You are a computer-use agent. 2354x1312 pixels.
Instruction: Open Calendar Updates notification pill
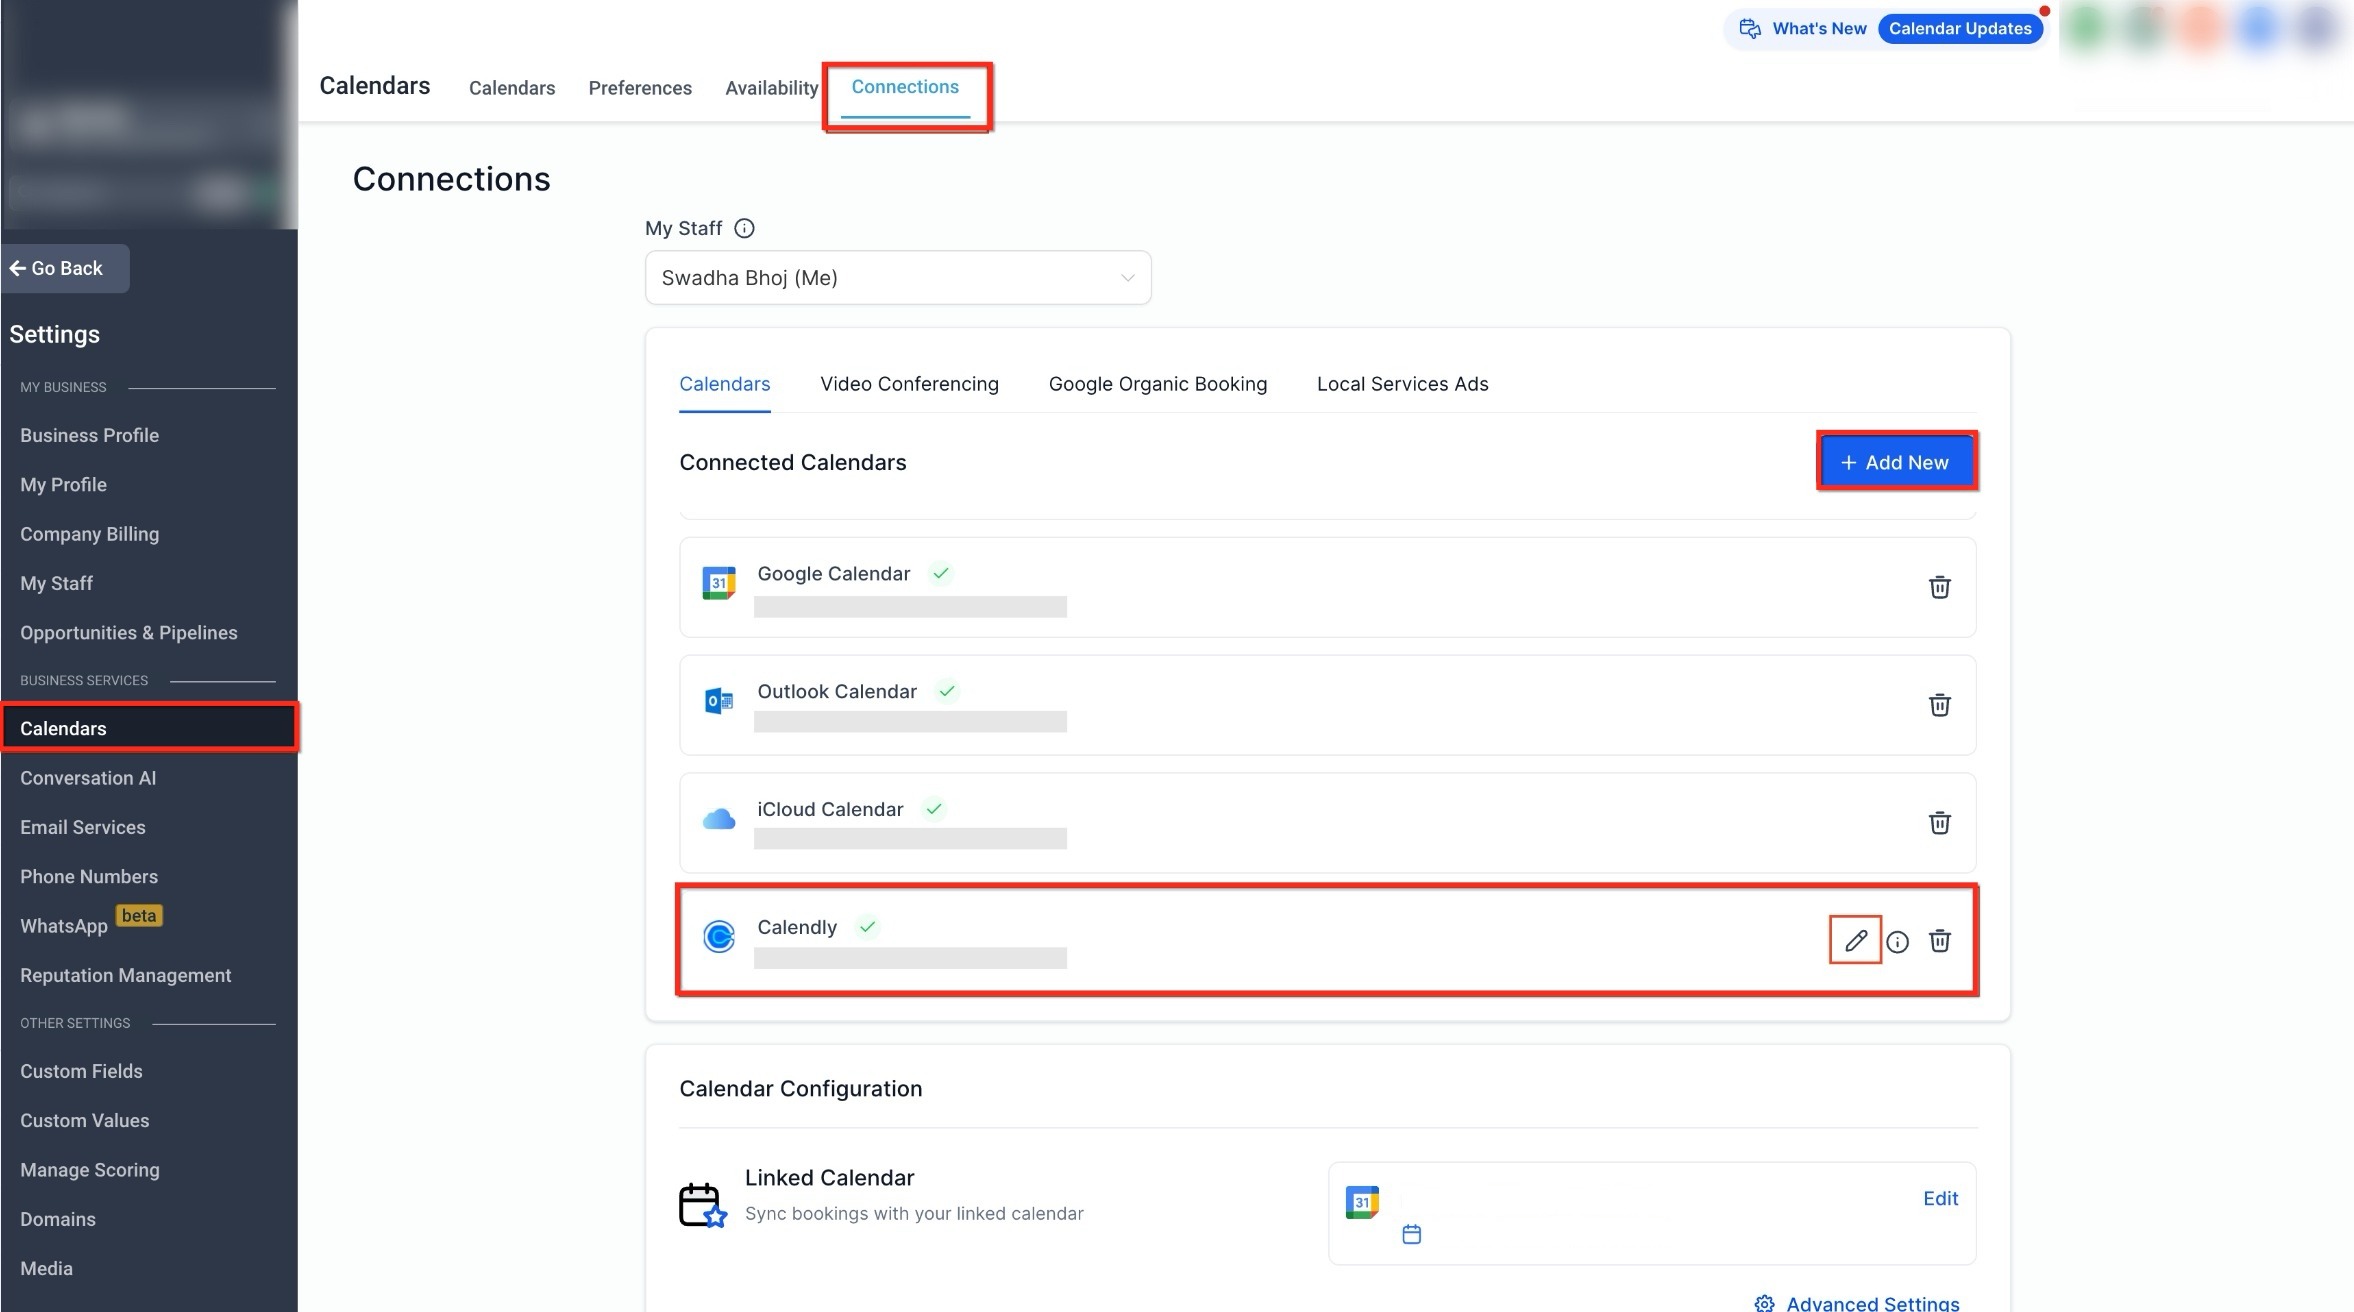1959,28
